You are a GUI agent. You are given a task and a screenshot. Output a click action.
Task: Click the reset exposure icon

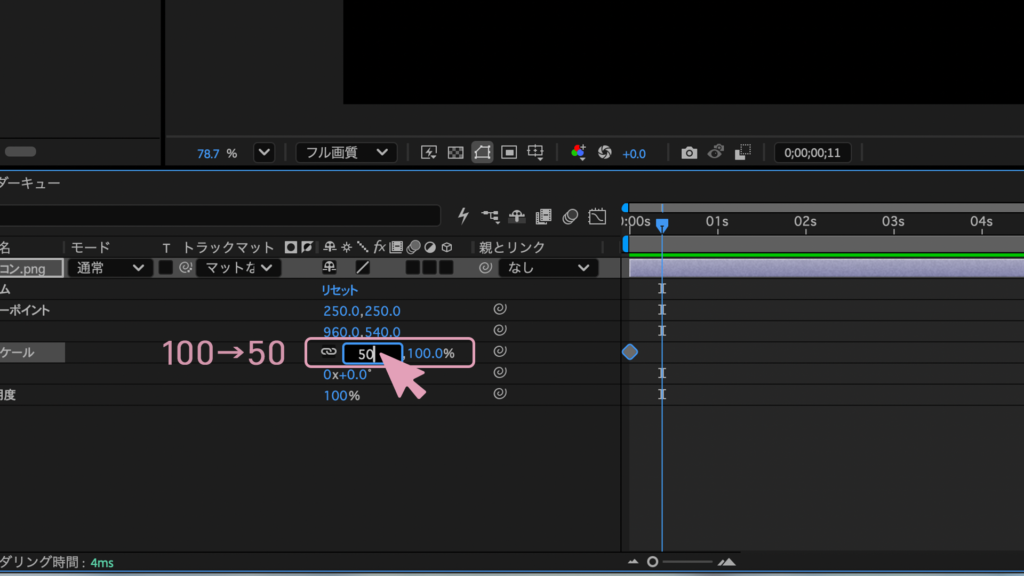(605, 153)
